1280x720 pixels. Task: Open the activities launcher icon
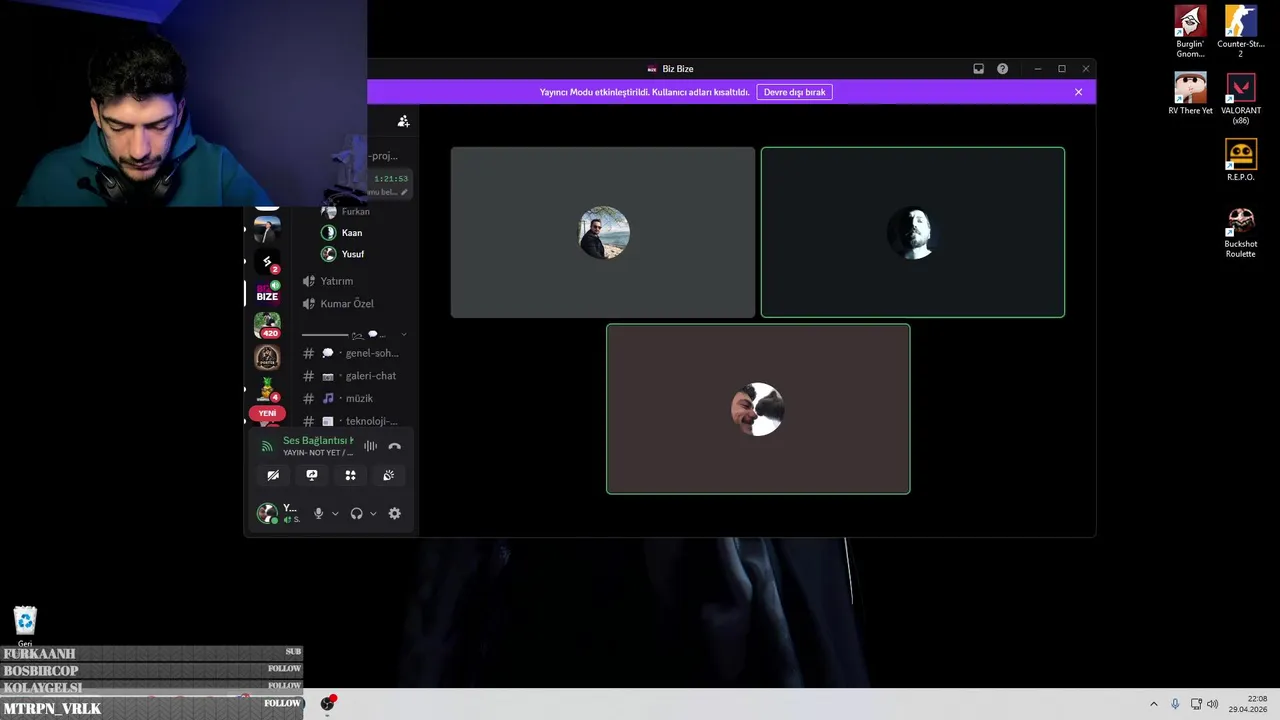tap(350, 475)
